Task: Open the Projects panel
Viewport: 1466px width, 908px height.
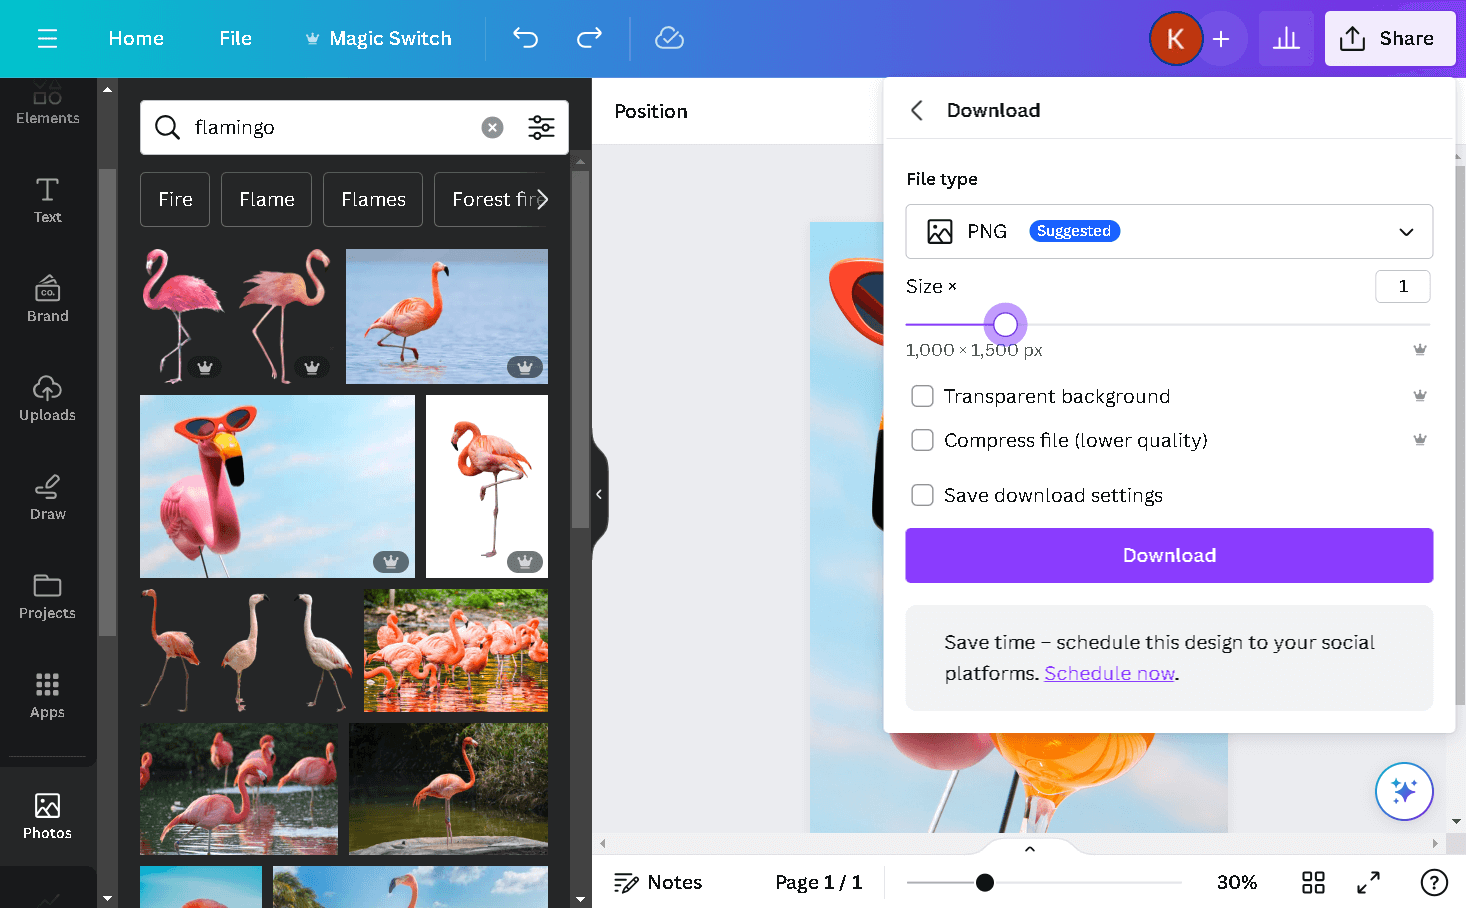Action: tap(47, 596)
